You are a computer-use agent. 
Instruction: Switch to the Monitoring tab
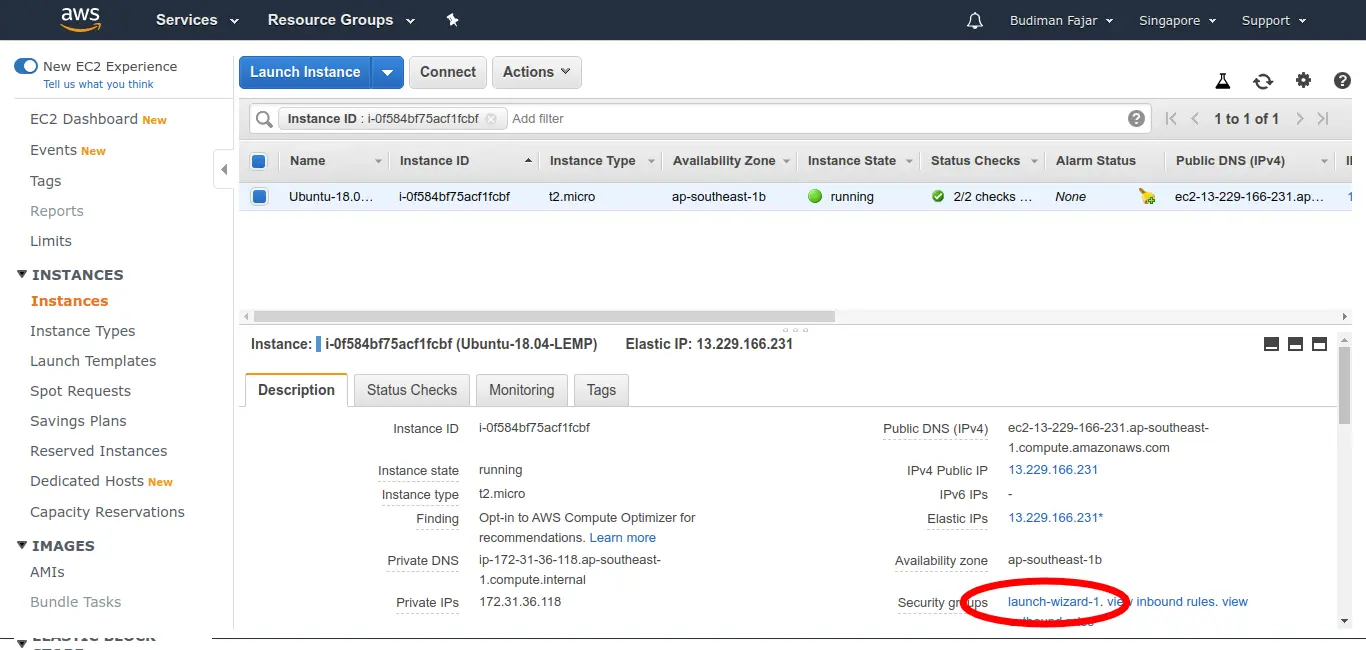pyautogui.click(x=522, y=390)
